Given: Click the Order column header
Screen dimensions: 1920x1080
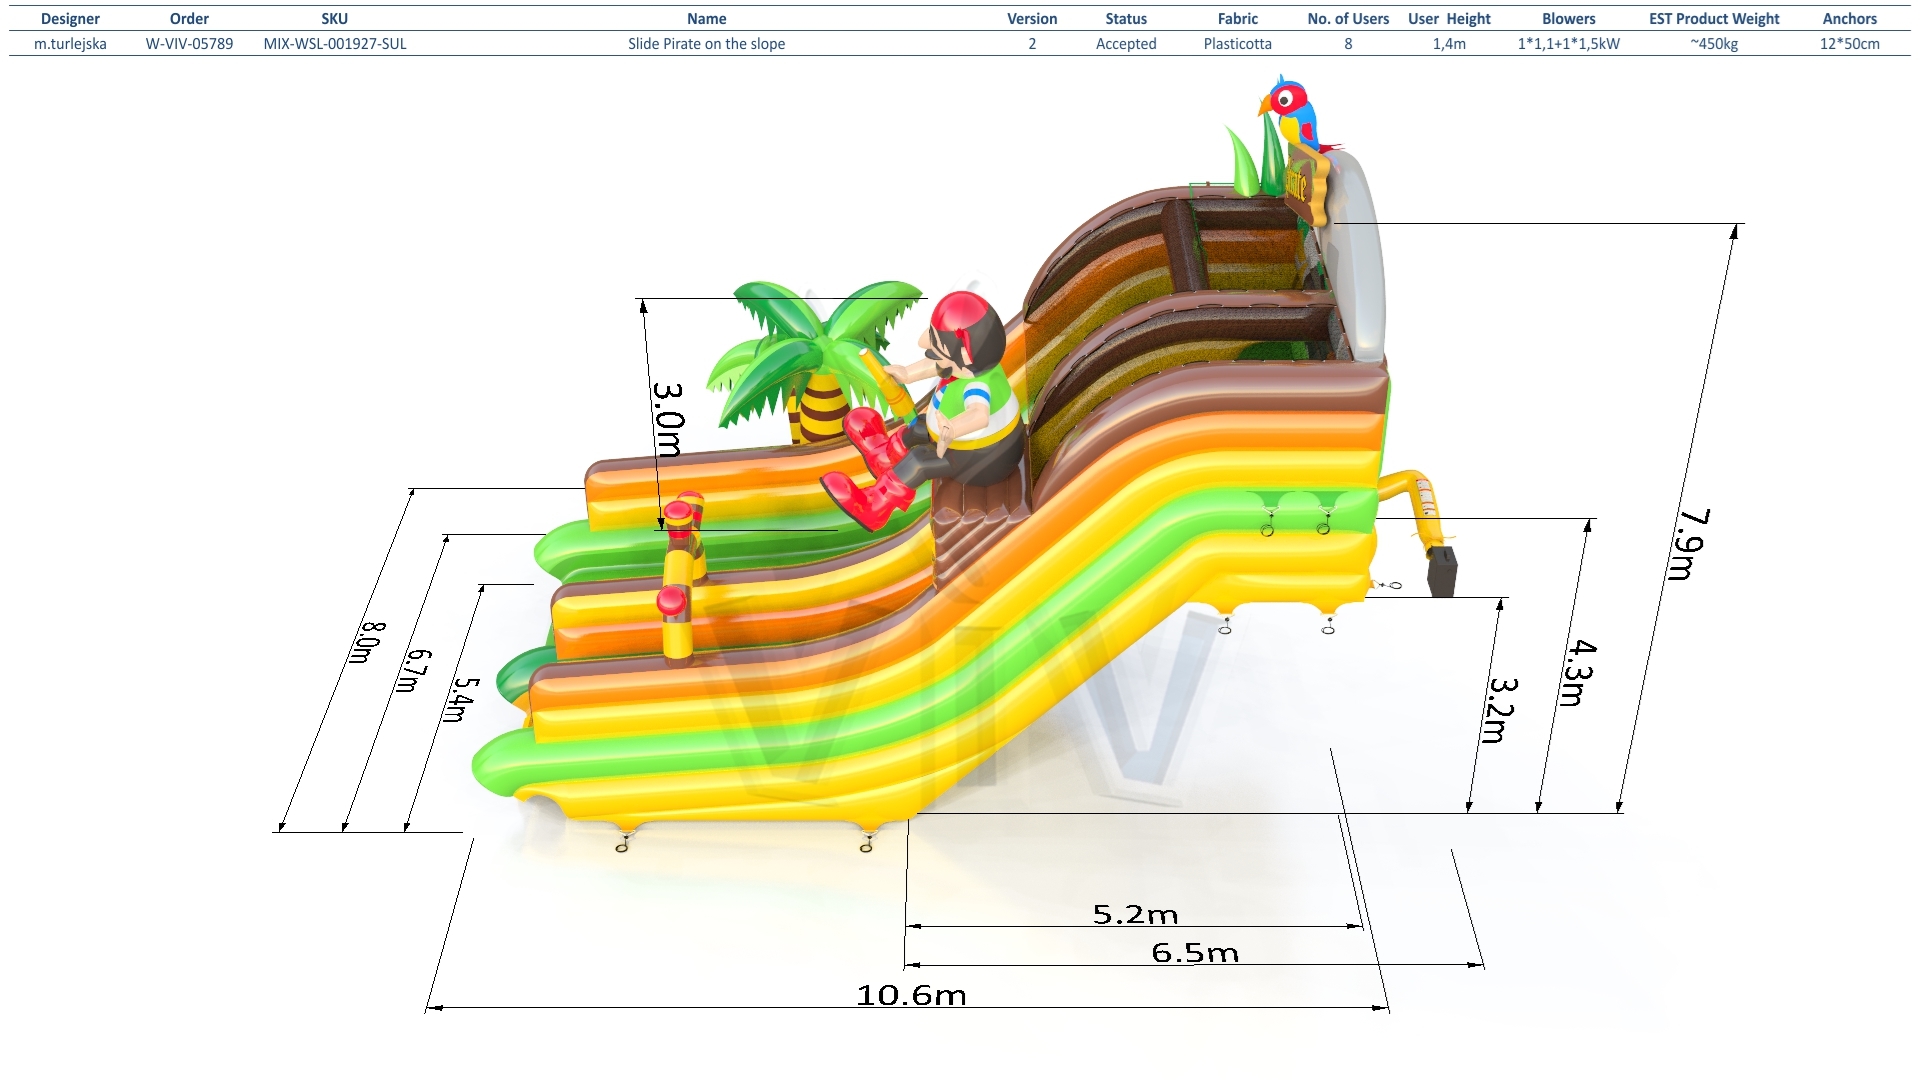Looking at the screenshot, I should 189,19.
